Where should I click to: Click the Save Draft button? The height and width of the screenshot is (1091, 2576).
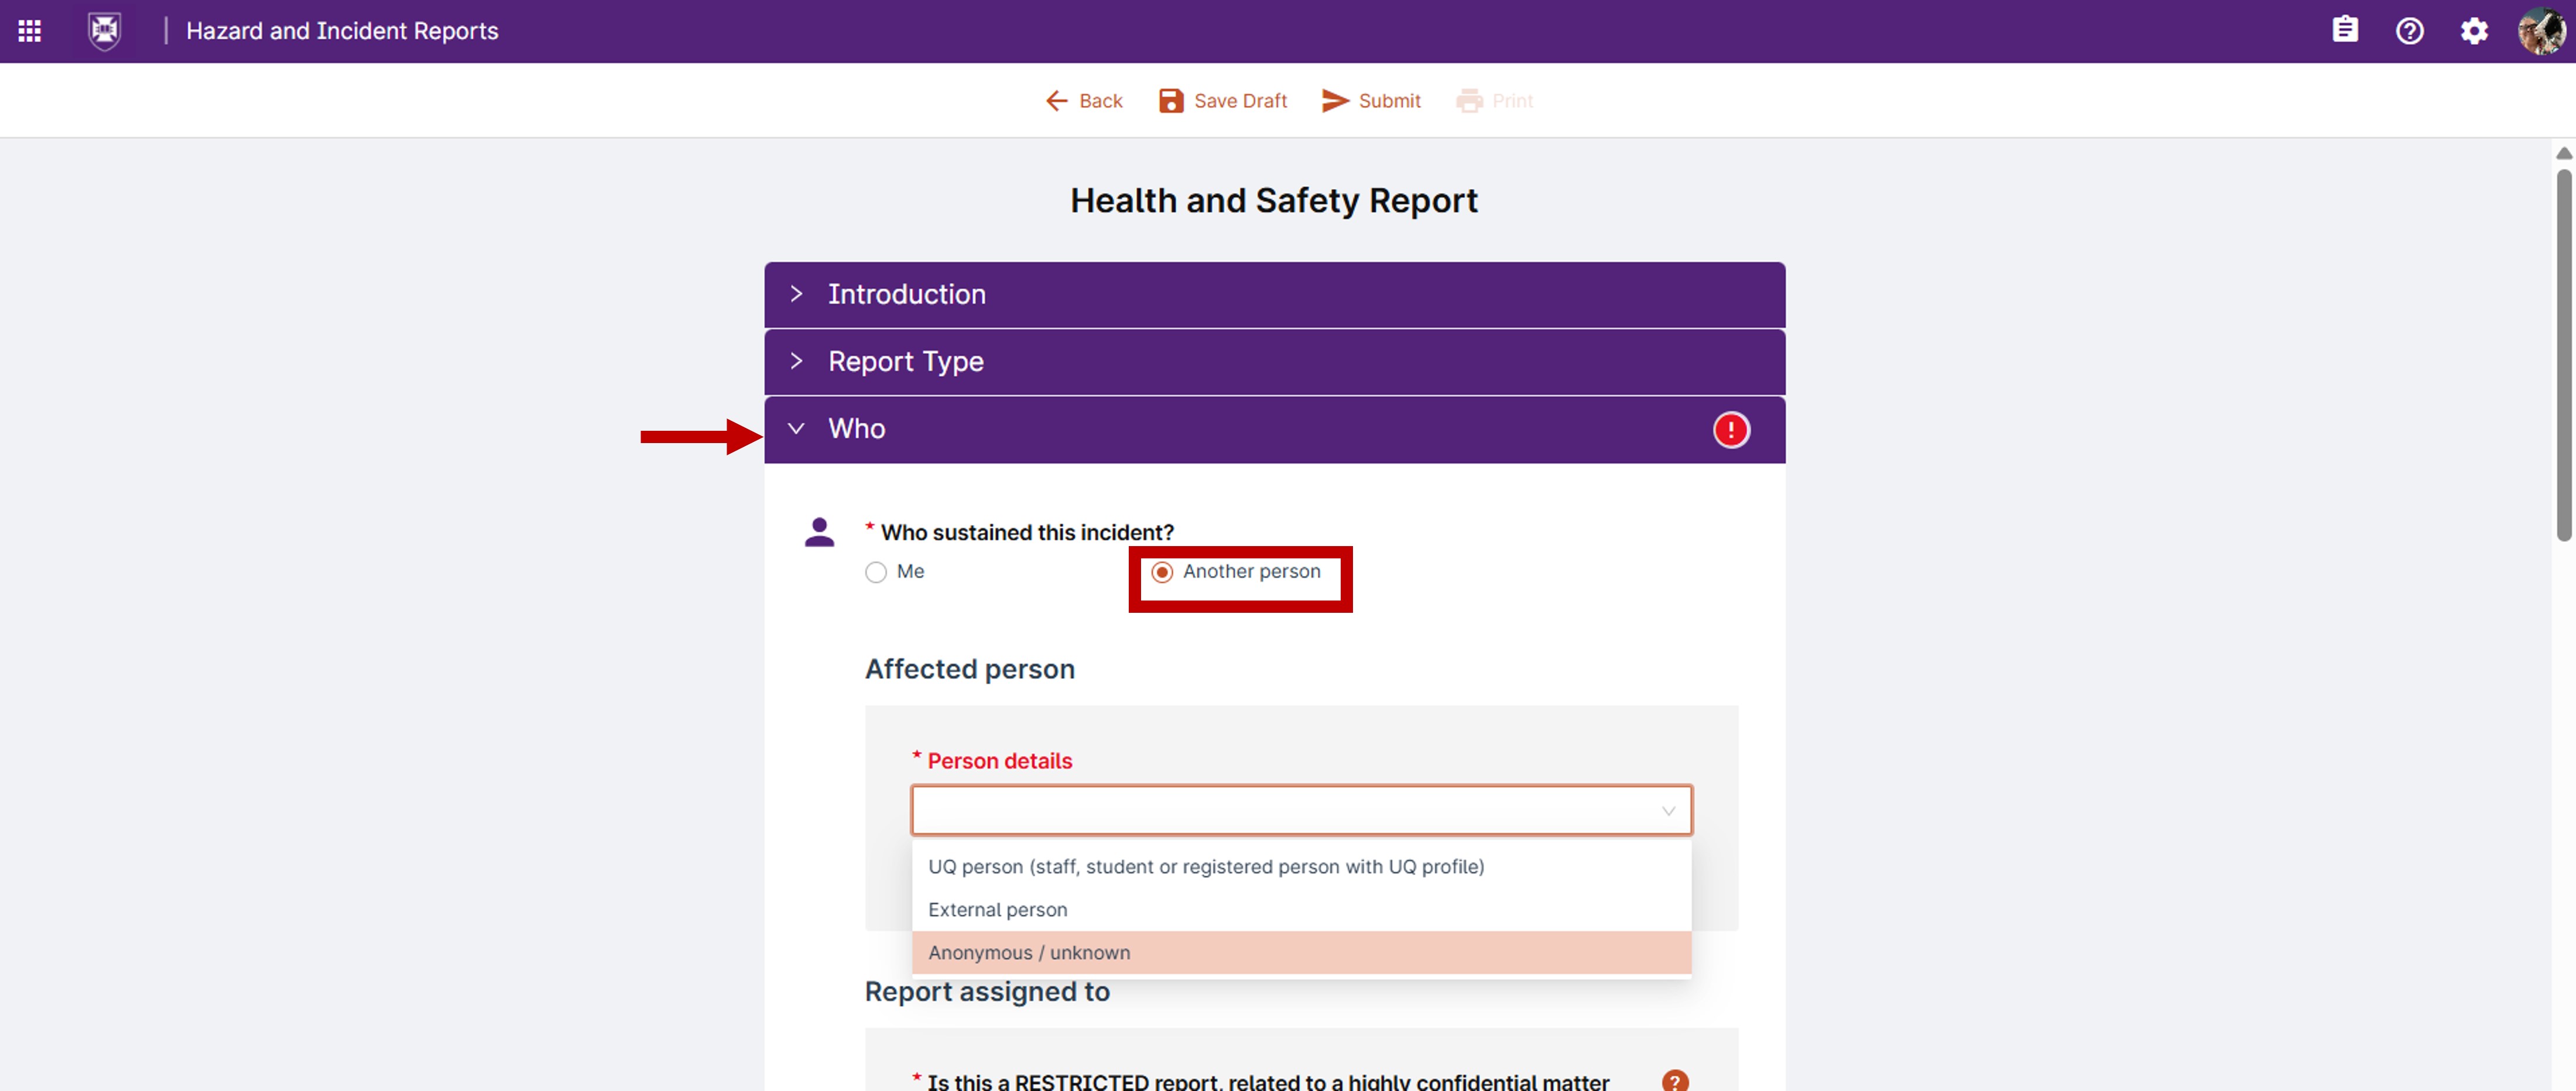[1222, 101]
